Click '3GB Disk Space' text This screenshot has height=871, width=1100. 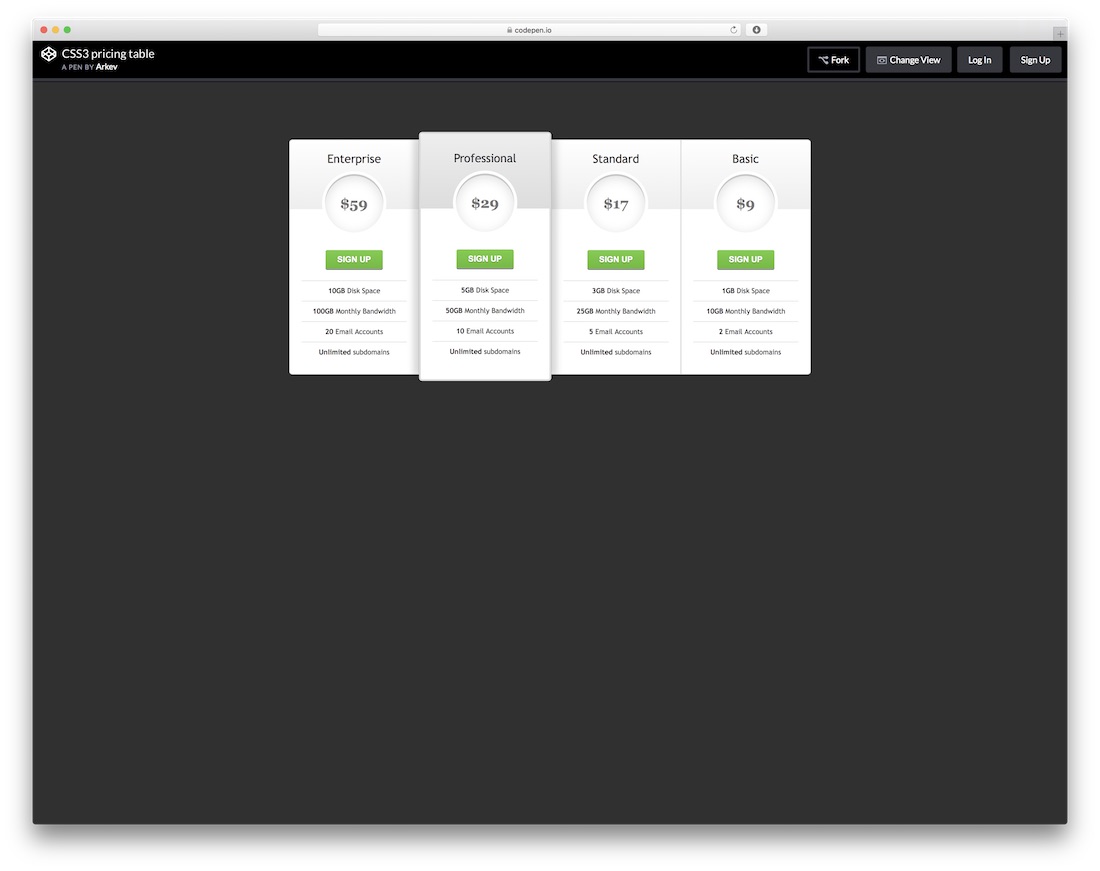(616, 290)
